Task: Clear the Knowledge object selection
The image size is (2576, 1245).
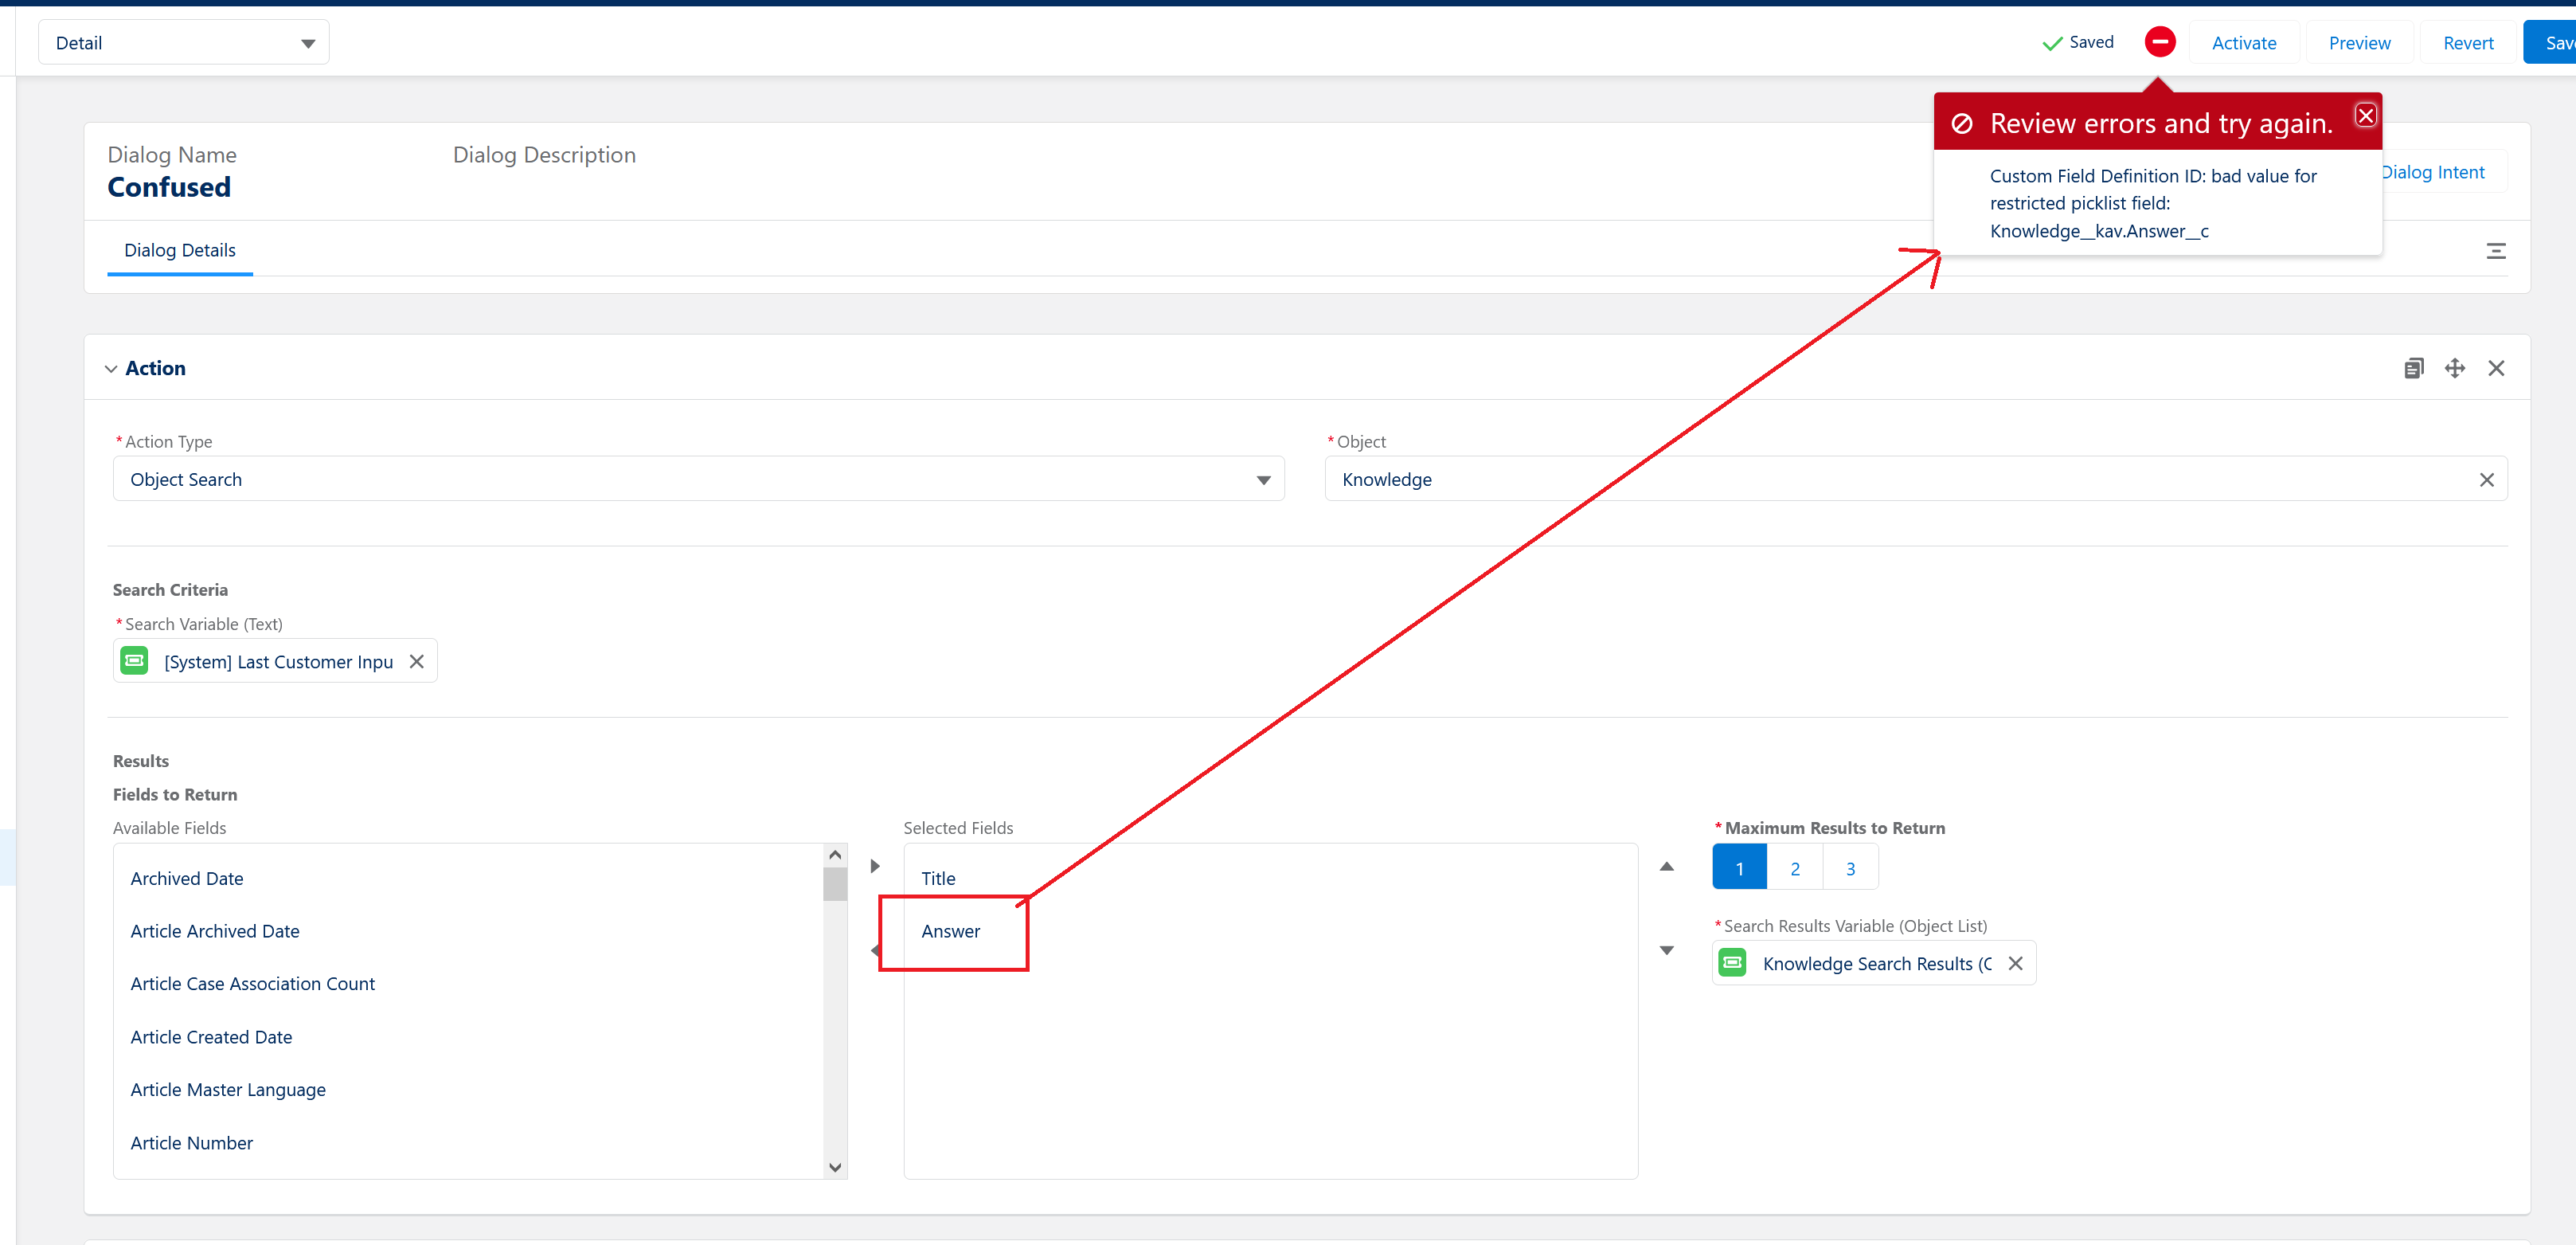Action: tap(2486, 480)
